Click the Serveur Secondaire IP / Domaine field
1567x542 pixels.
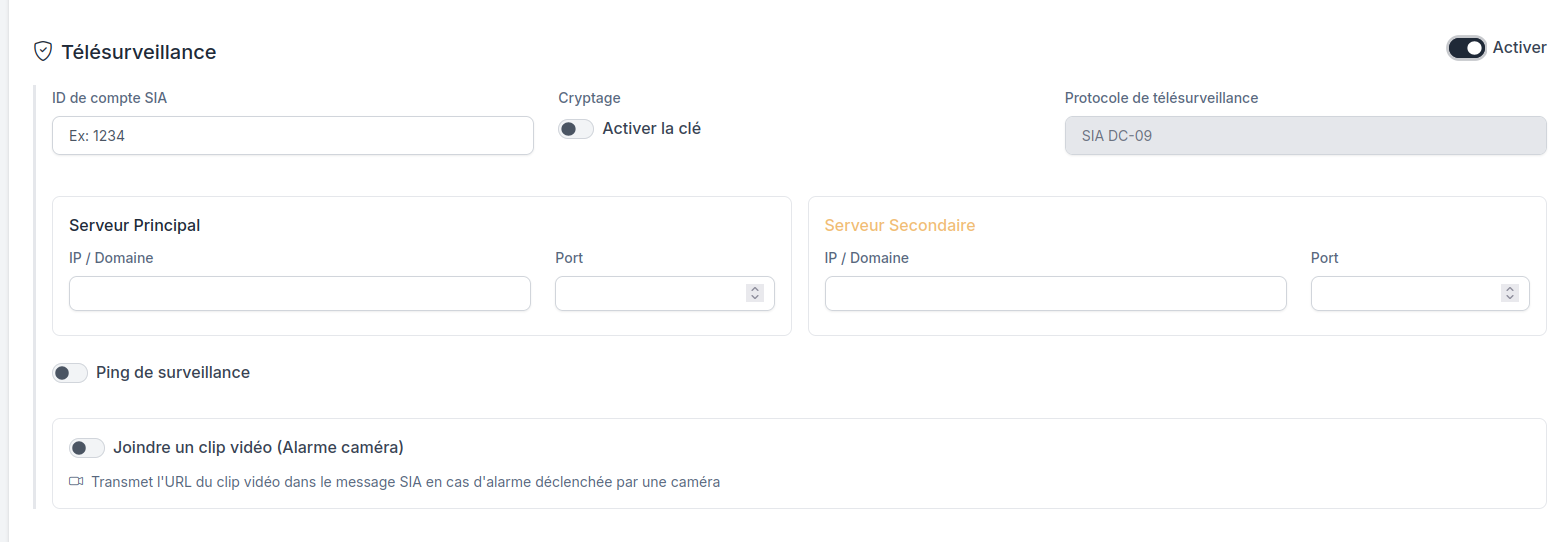pos(1056,294)
